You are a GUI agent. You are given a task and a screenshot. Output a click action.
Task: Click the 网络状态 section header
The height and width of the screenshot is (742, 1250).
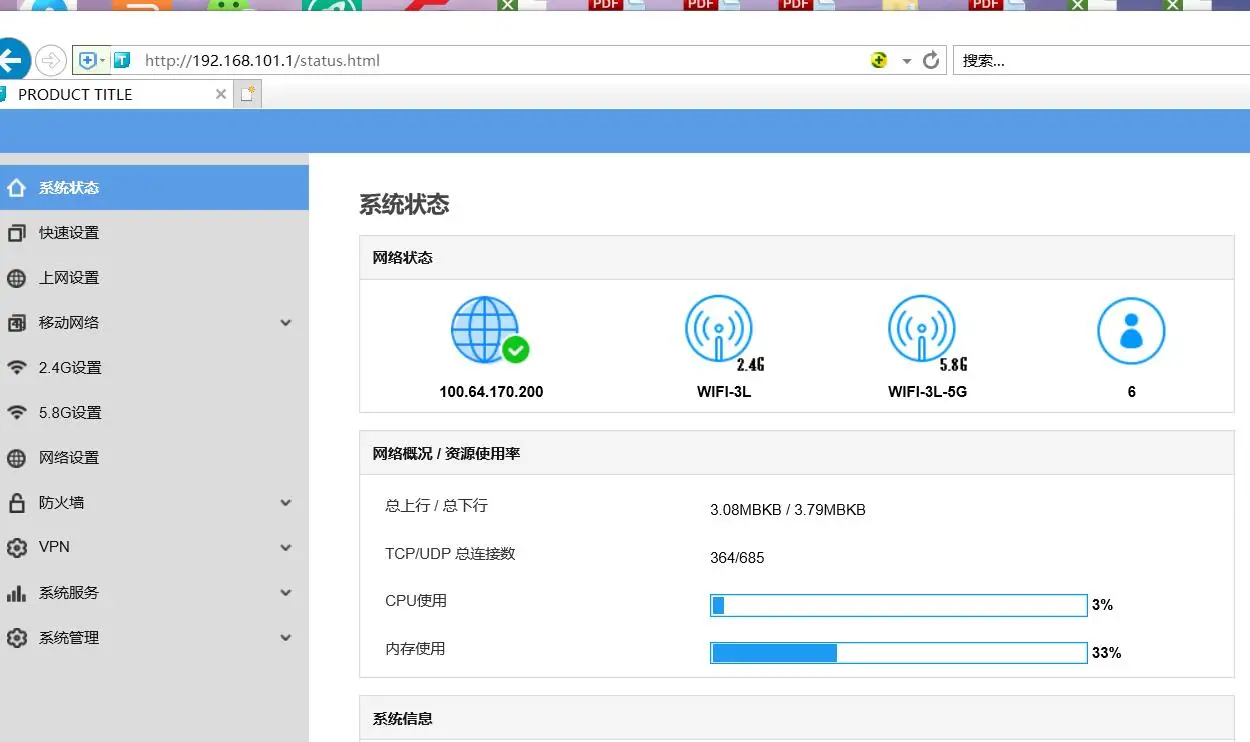pyautogui.click(x=797, y=258)
